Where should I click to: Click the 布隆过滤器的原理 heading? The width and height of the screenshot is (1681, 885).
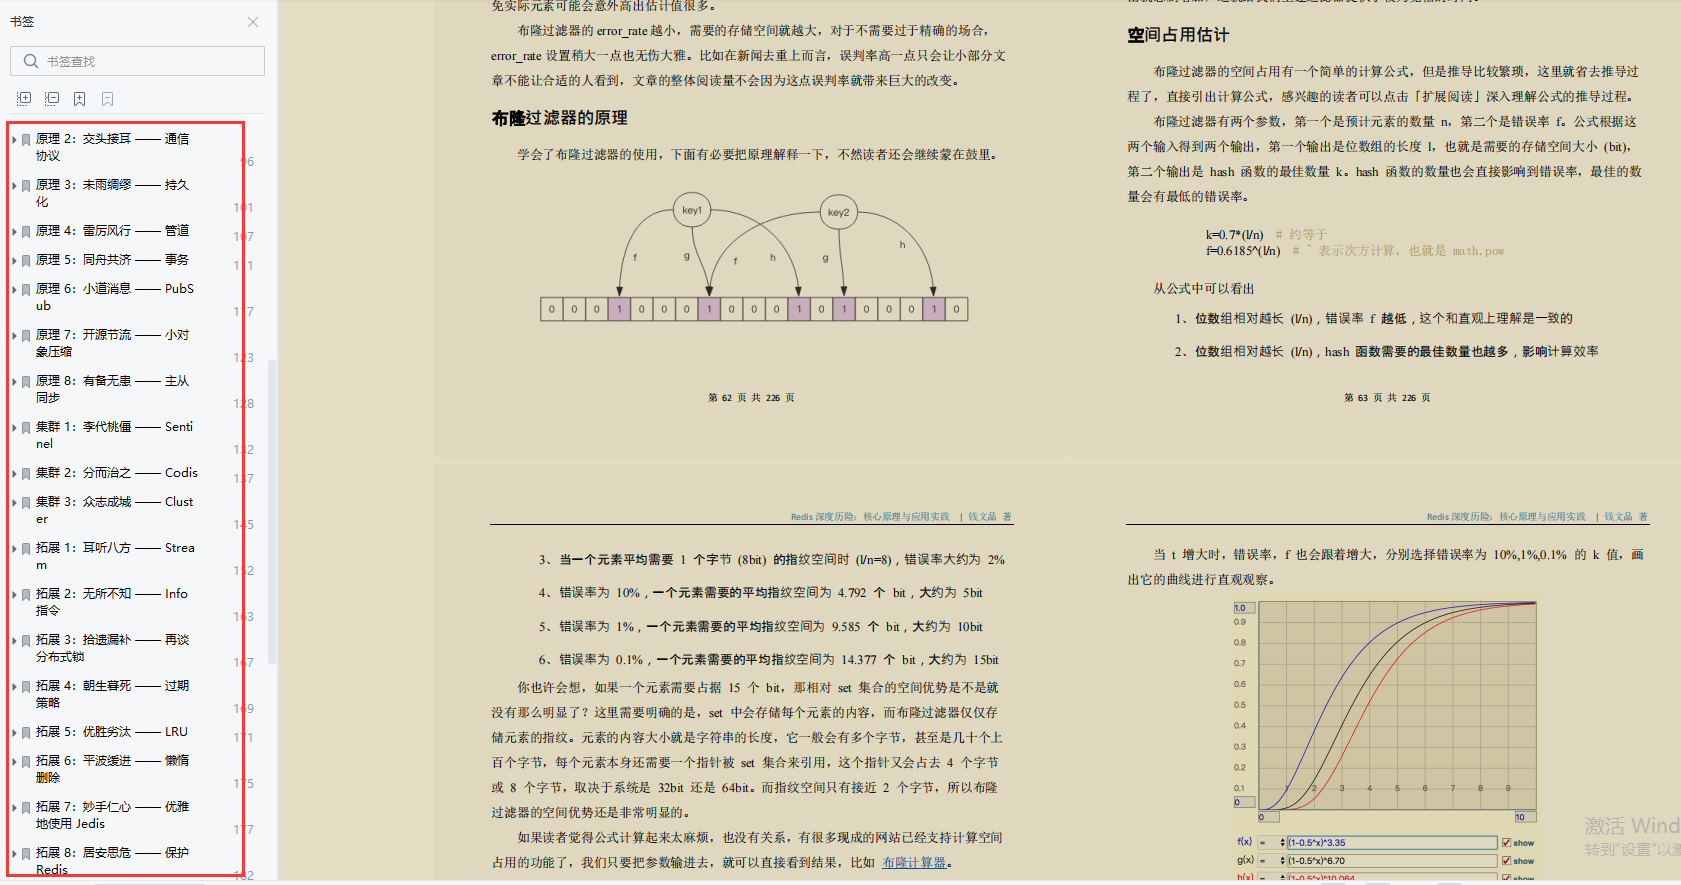[x=559, y=118]
